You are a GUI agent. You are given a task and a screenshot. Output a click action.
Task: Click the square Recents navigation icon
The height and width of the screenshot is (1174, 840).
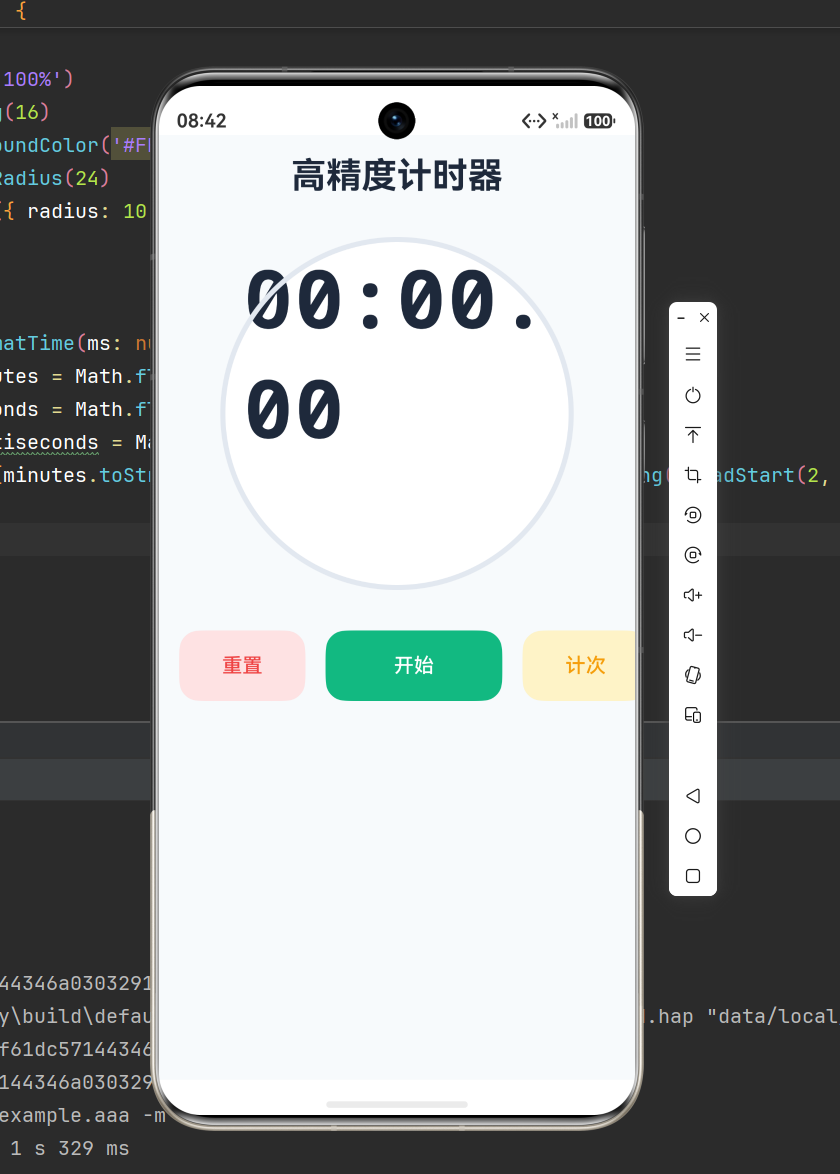[x=693, y=876]
